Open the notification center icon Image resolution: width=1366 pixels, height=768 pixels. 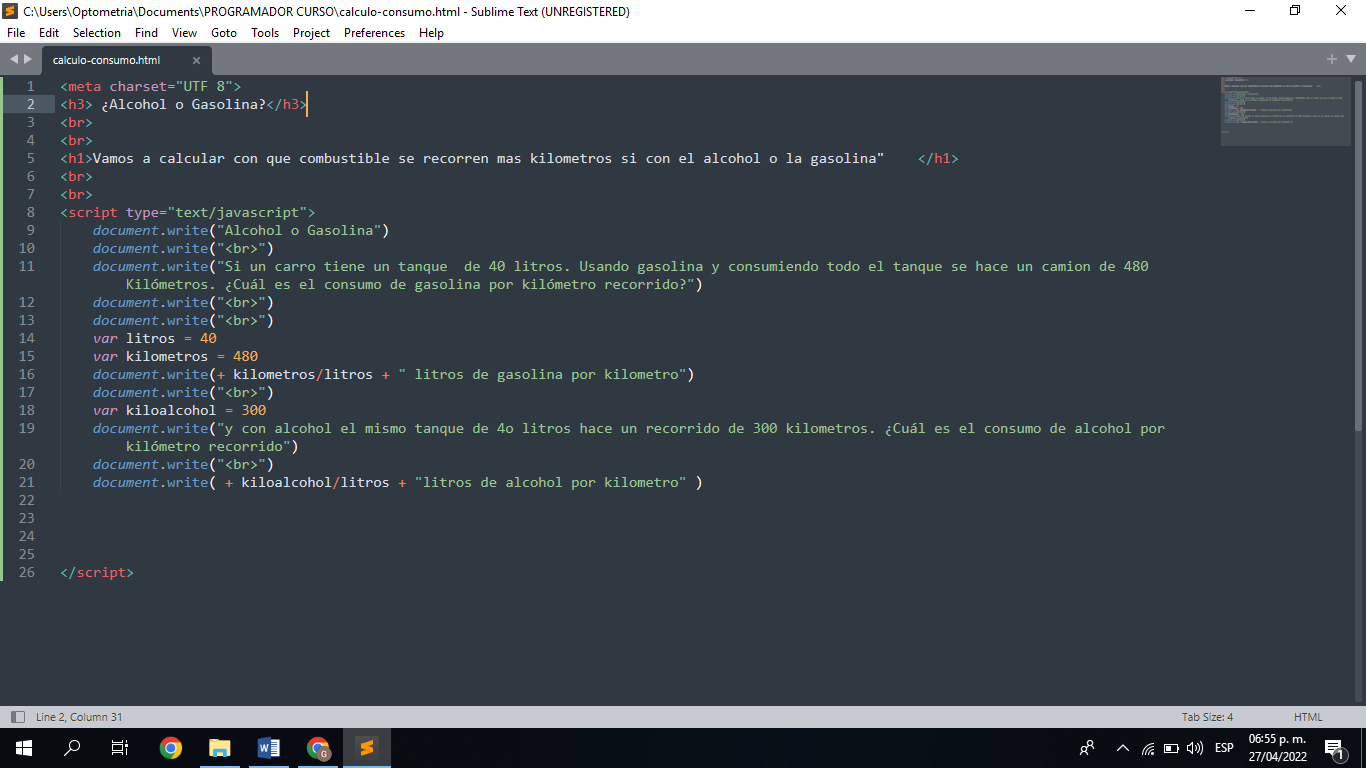click(1333, 748)
